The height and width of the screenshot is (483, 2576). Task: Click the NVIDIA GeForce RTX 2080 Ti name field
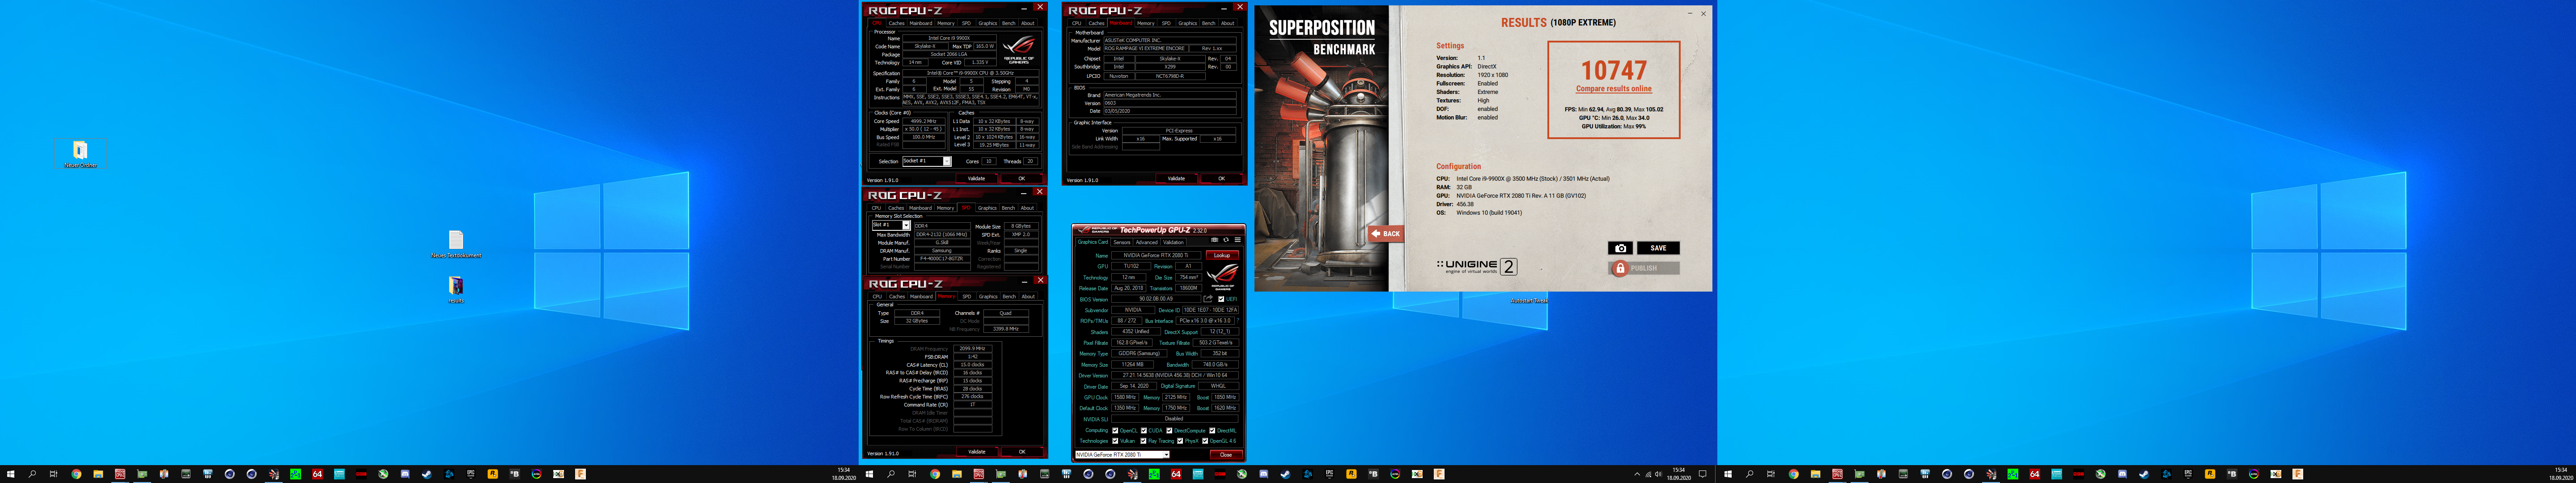click(1156, 255)
